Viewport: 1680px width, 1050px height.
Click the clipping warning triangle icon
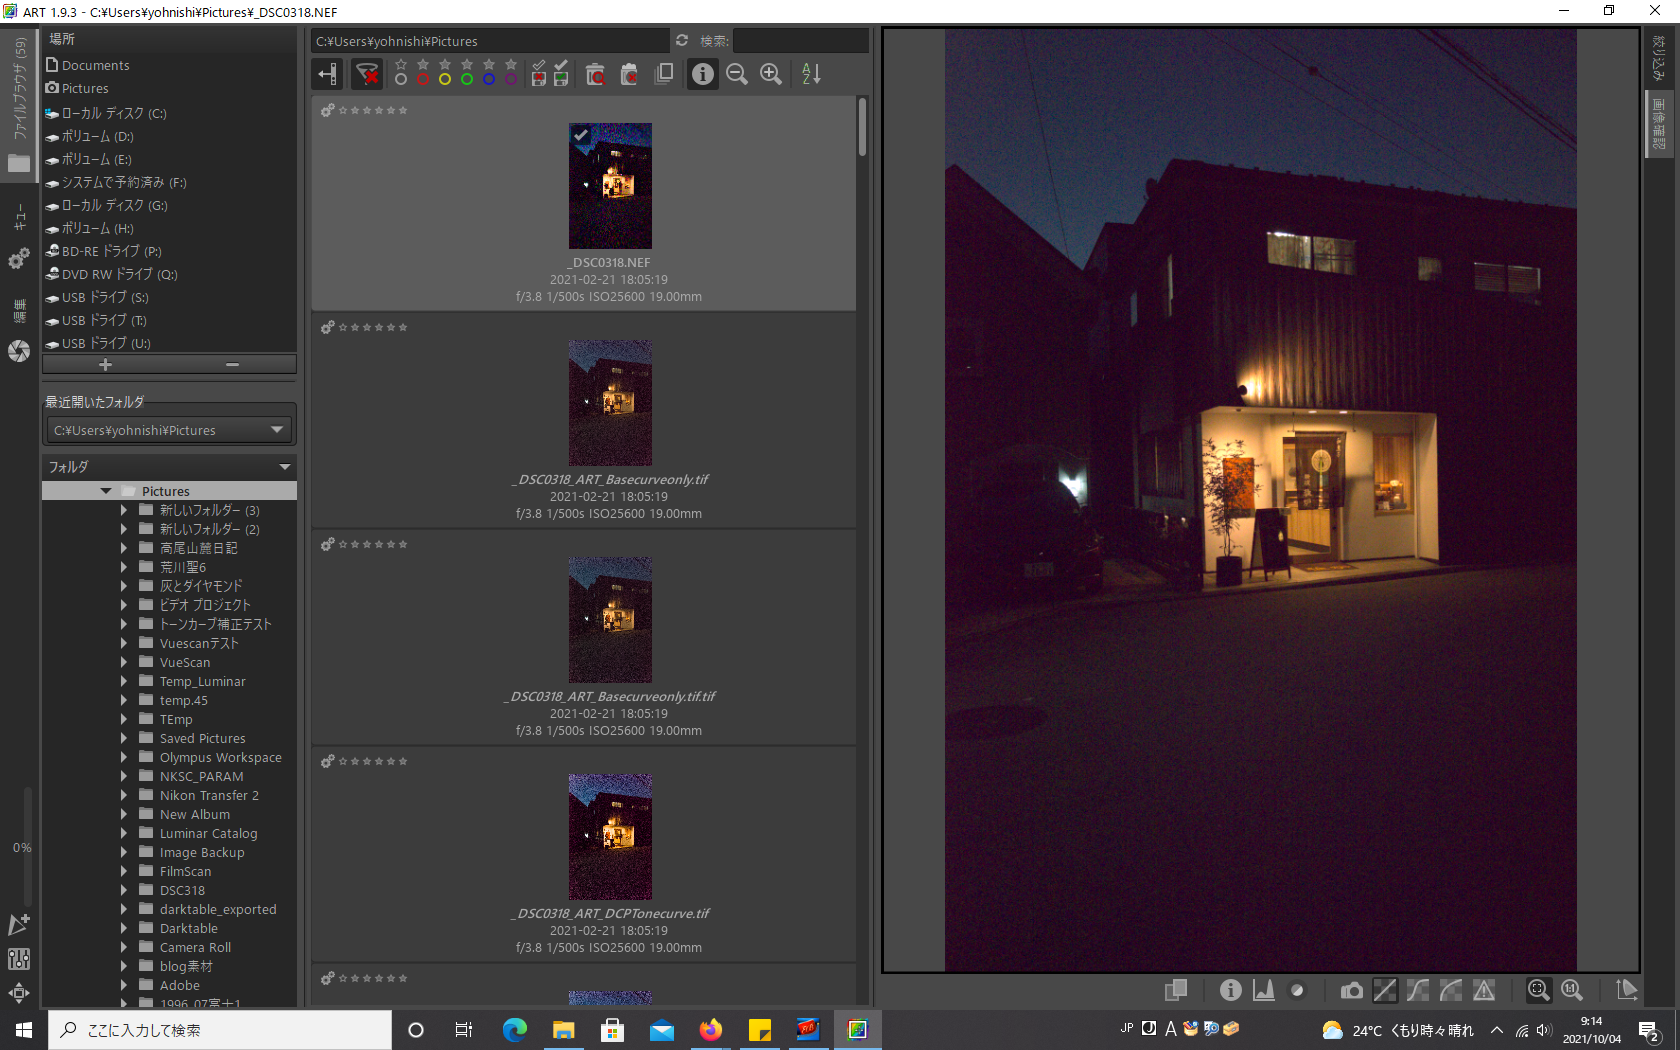coord(1484,990)
